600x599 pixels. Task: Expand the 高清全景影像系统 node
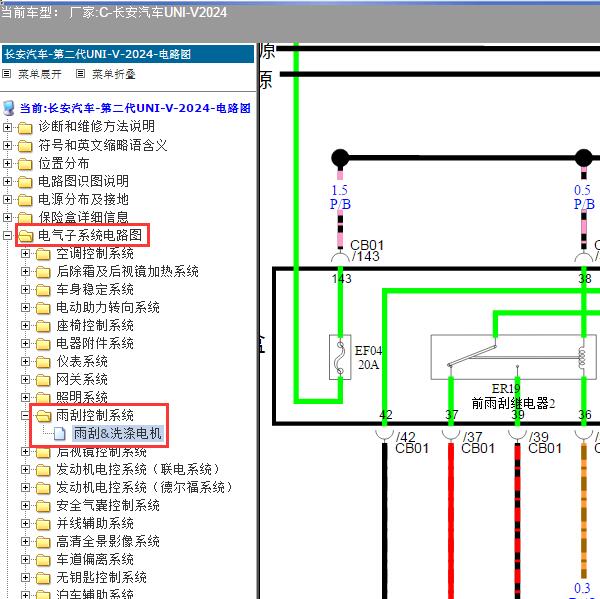coord(25,541)
